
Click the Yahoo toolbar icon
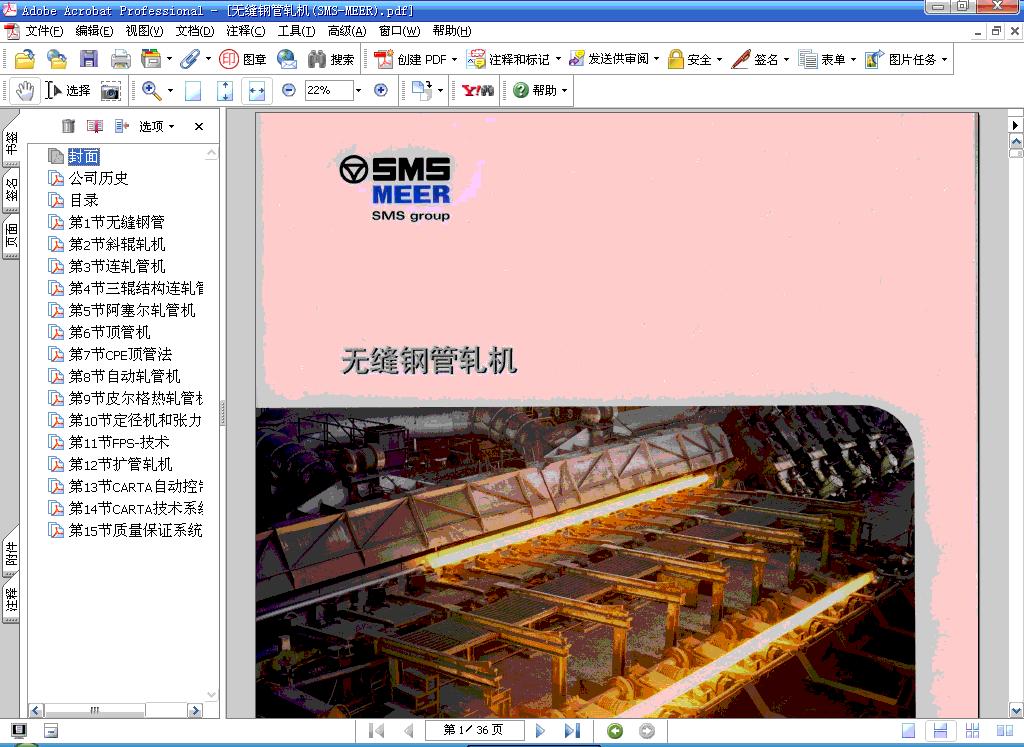pyautogui.click(x=477, y=91)
